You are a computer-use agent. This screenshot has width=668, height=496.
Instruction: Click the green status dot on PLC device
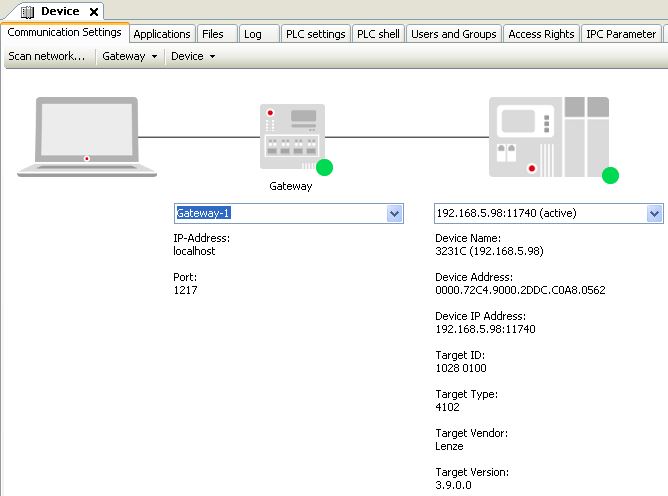[610, 176]
